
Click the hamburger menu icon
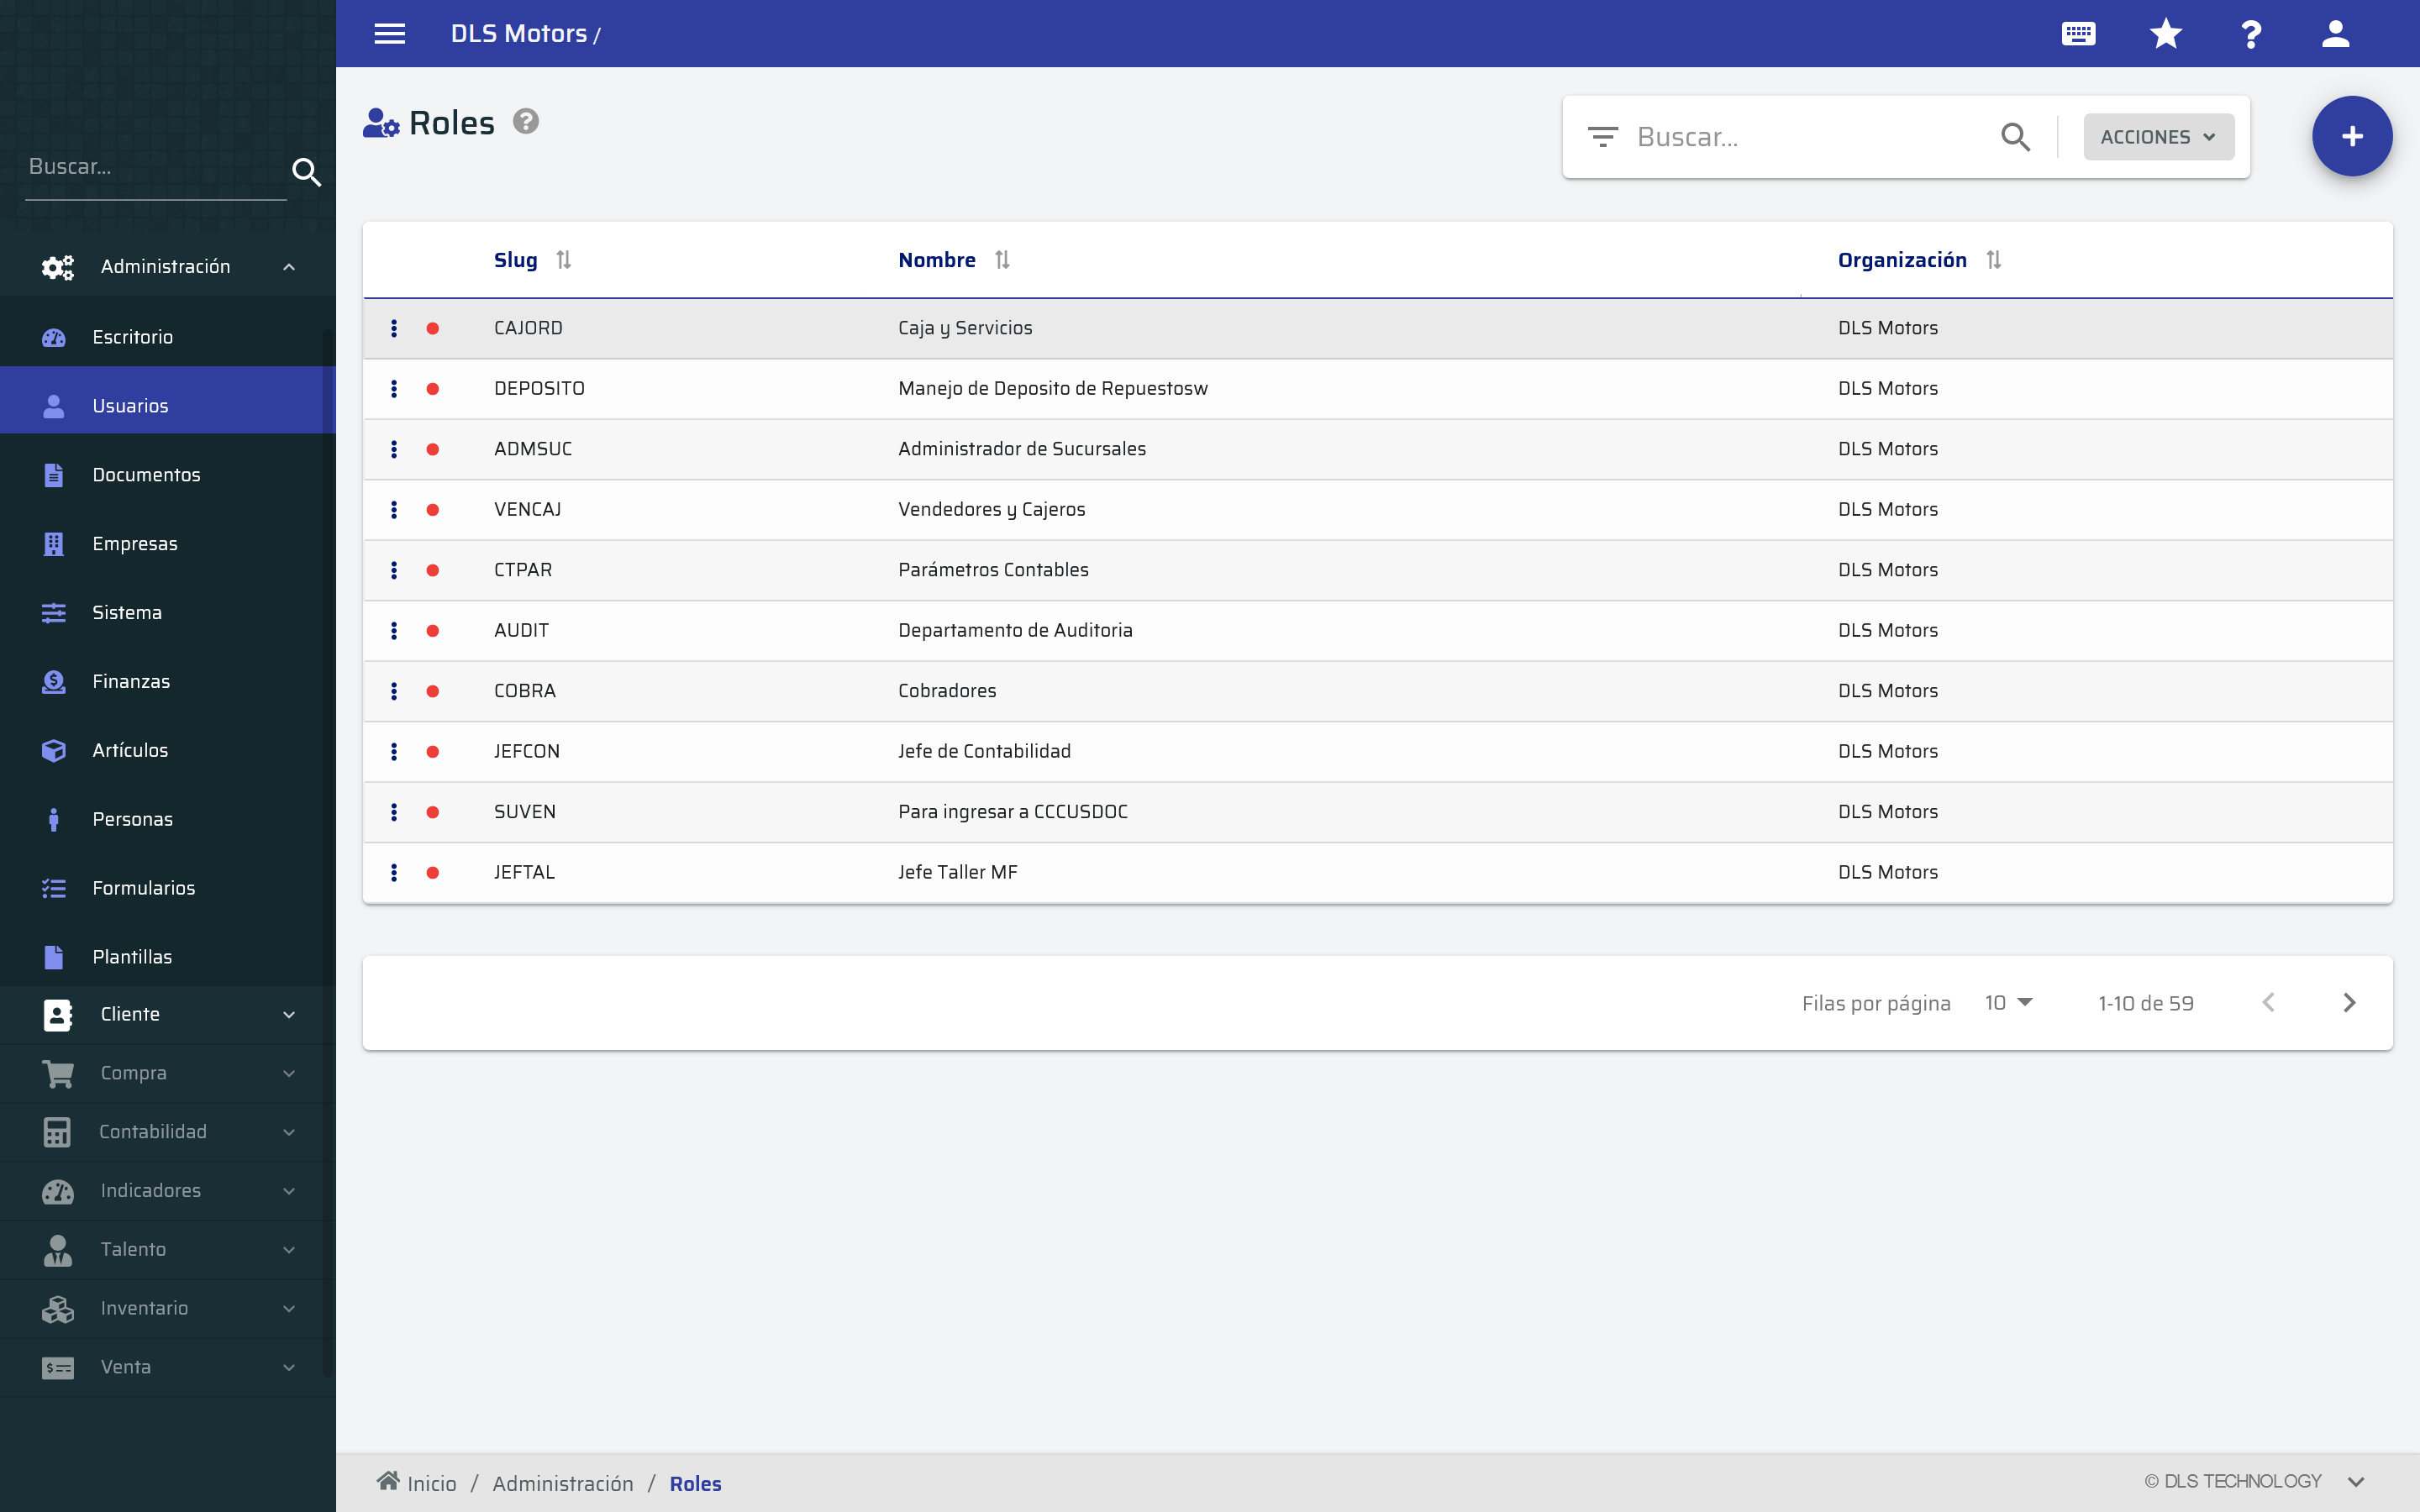click(x=389, y=34)
